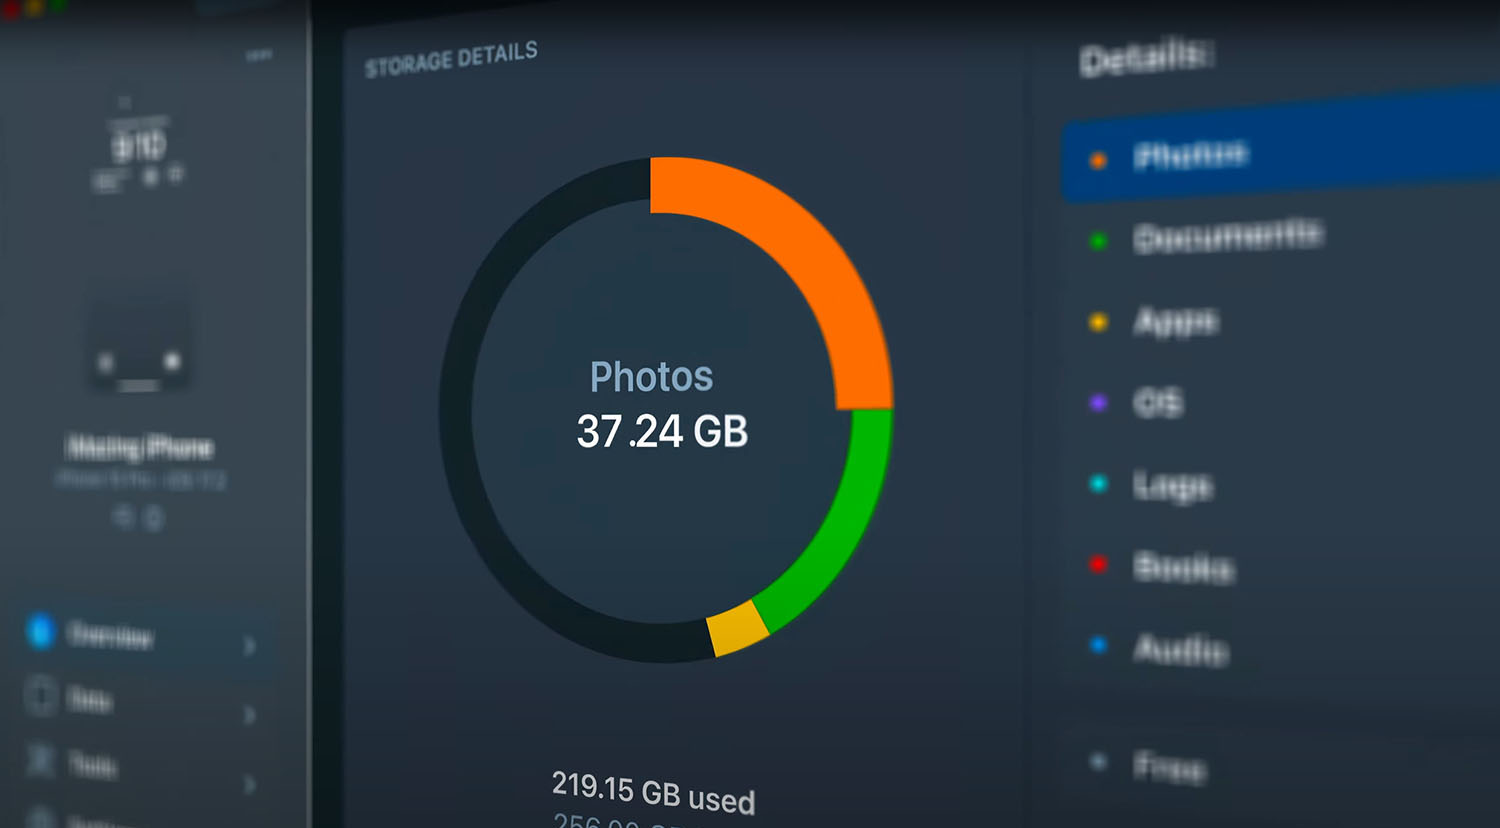The height and width of the screenshot is (828, 1500).
Task: Click the Data icon in sidebar
Action: pos(41,696)
